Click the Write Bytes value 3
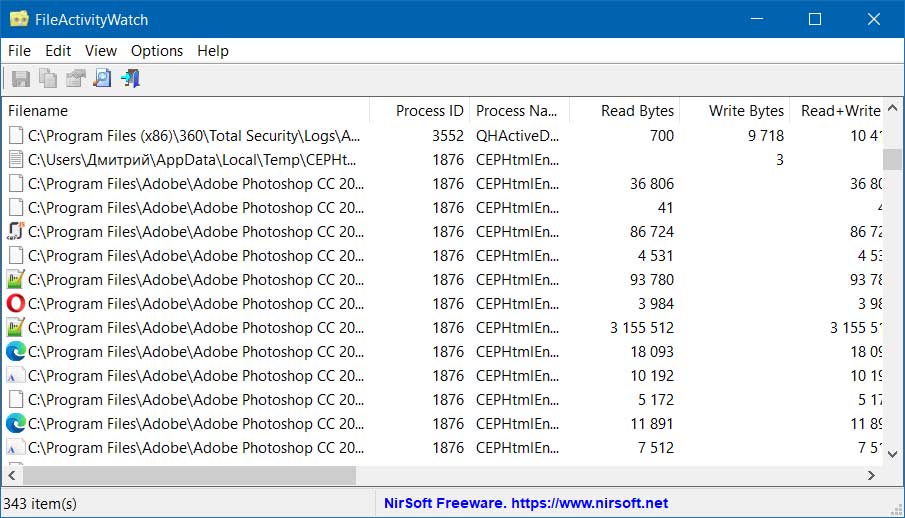This screenshot has height=518, width=905. point(780,159)
